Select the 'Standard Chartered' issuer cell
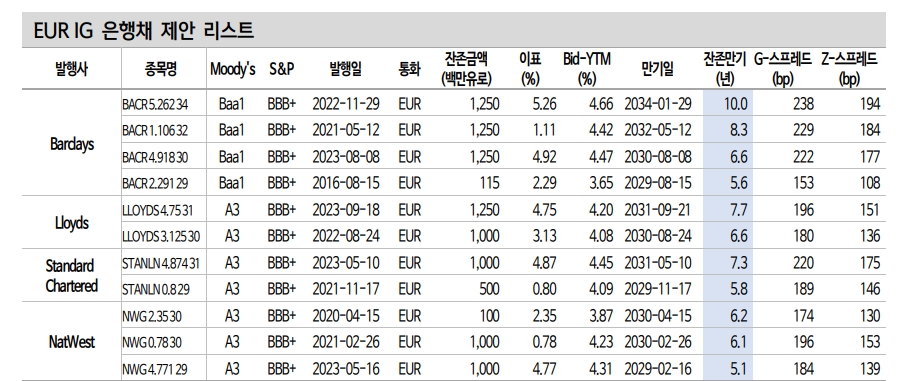The height and width of the screenshot is (381, 916). coord(72,276)
